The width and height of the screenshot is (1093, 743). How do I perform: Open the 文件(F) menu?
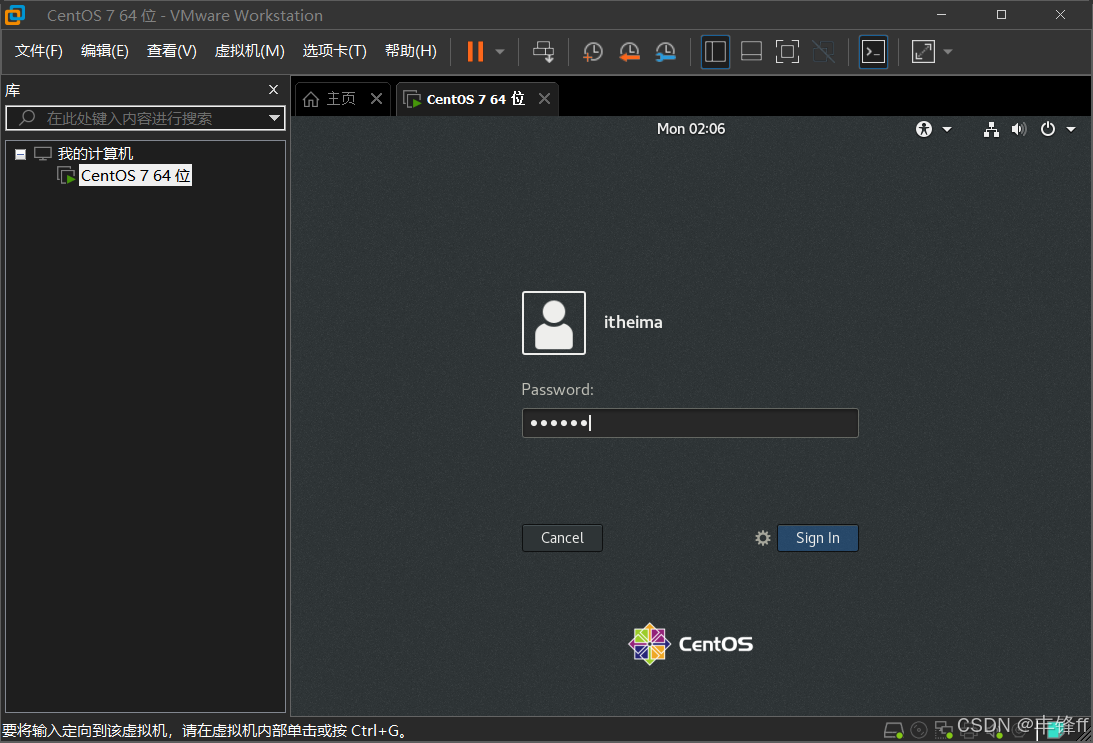coord(39,51)
